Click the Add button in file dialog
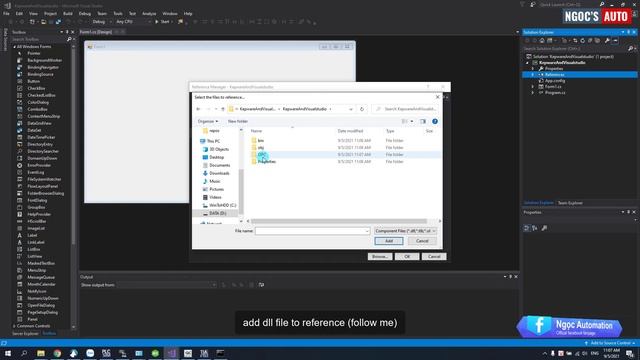The image size is (640, 360). (389, 241)
